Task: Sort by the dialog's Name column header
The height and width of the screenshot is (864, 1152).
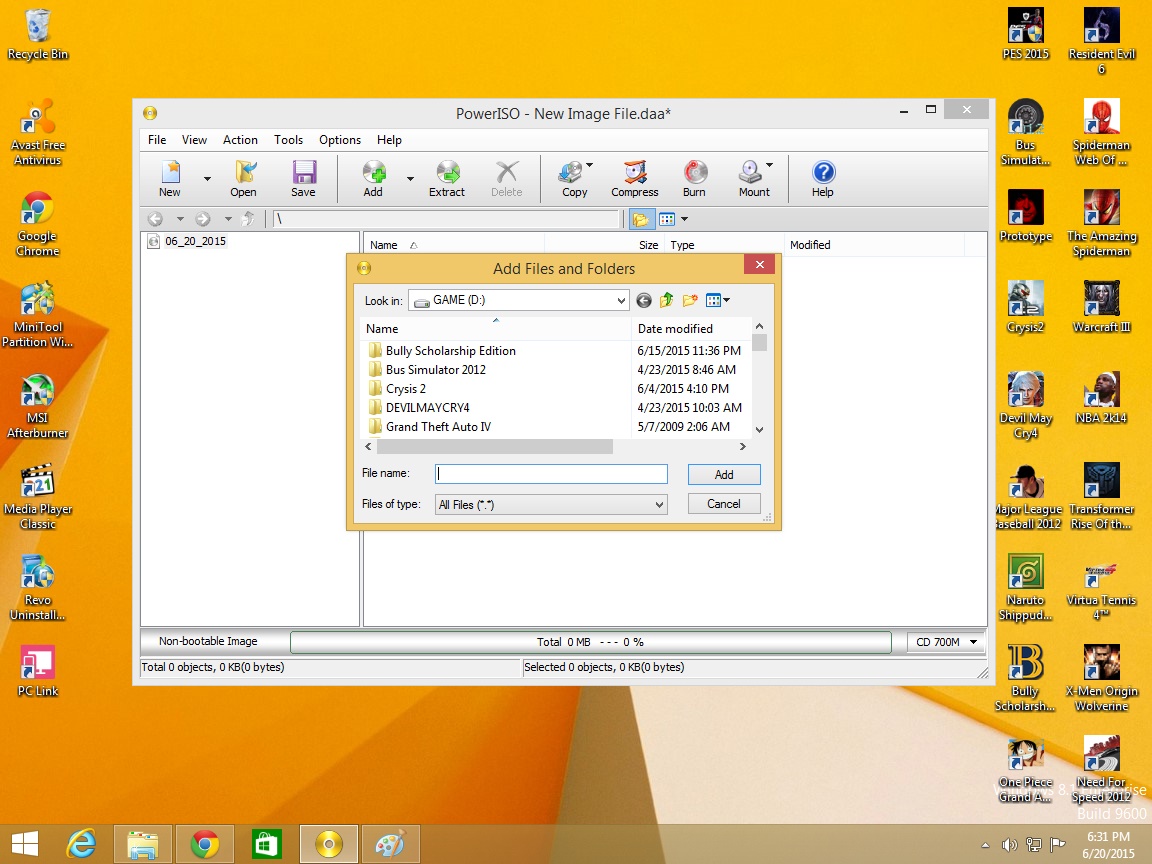Action: point(494,328)
